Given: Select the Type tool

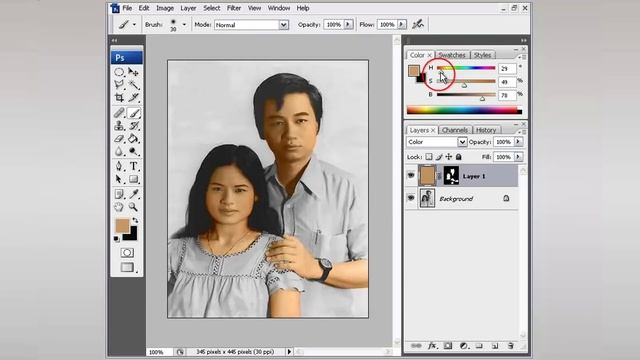Looking at the screenshot, I should pyautogui.click(x=133, y=167).
